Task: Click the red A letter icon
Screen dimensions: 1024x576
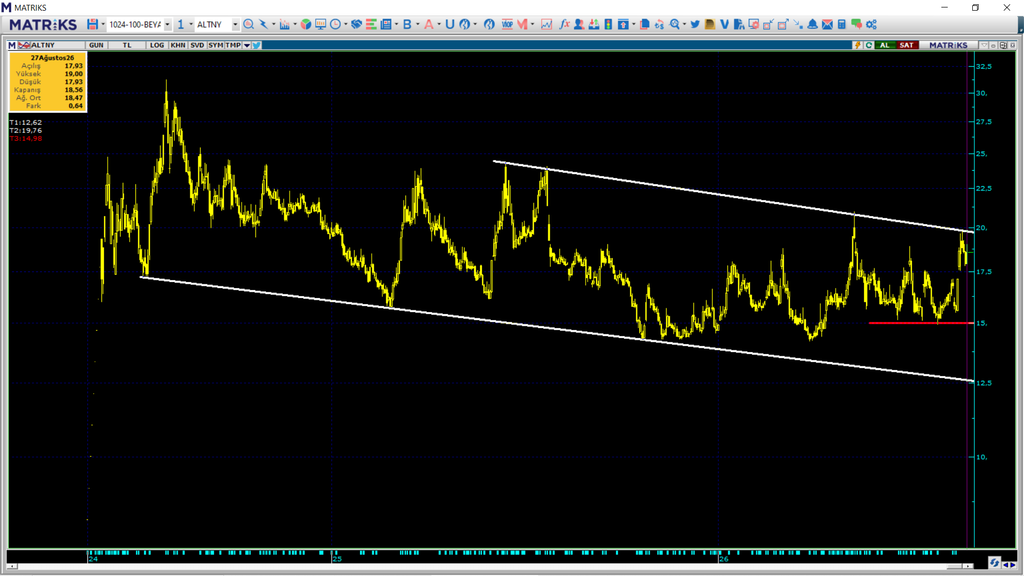Action: tap(428, 24)
